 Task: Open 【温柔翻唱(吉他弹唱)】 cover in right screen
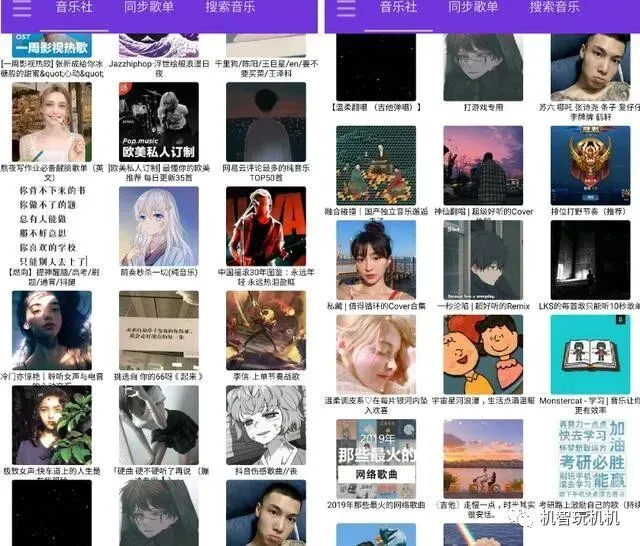(x=376, y=67)
